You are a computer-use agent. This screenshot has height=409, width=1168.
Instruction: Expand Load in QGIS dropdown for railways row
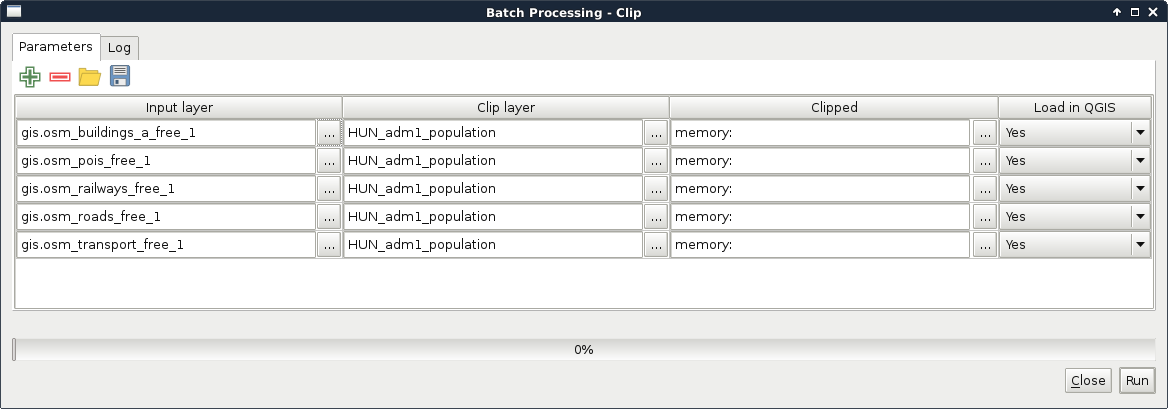pyautogui.click(x=1140, y=189)
